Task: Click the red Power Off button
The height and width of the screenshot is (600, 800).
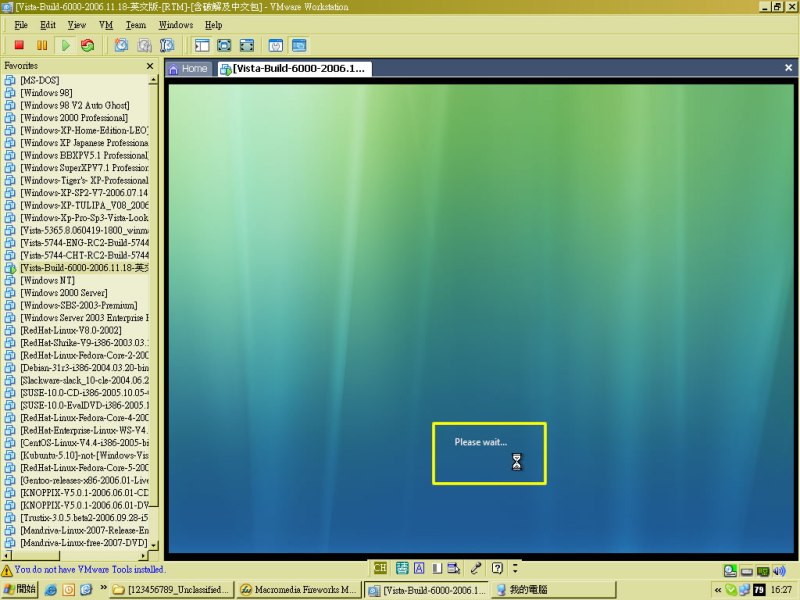Action: pos(19,45)
